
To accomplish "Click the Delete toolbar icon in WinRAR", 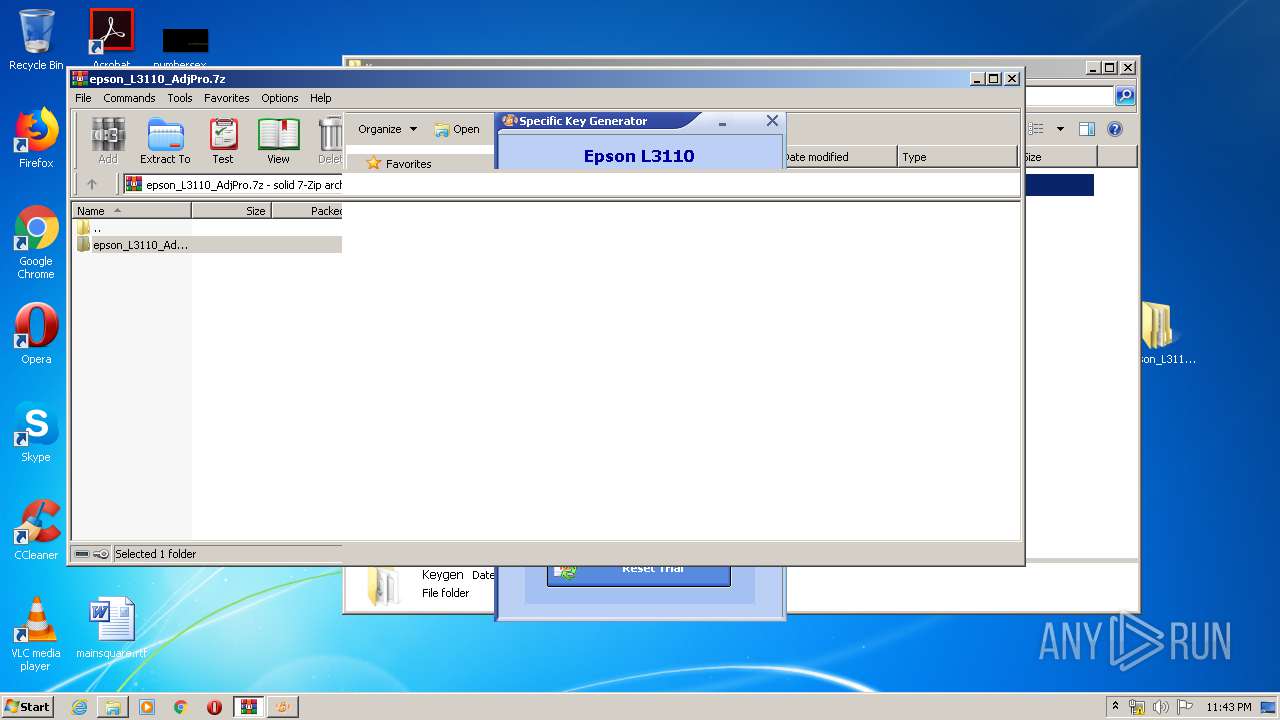I will point(330,141).
